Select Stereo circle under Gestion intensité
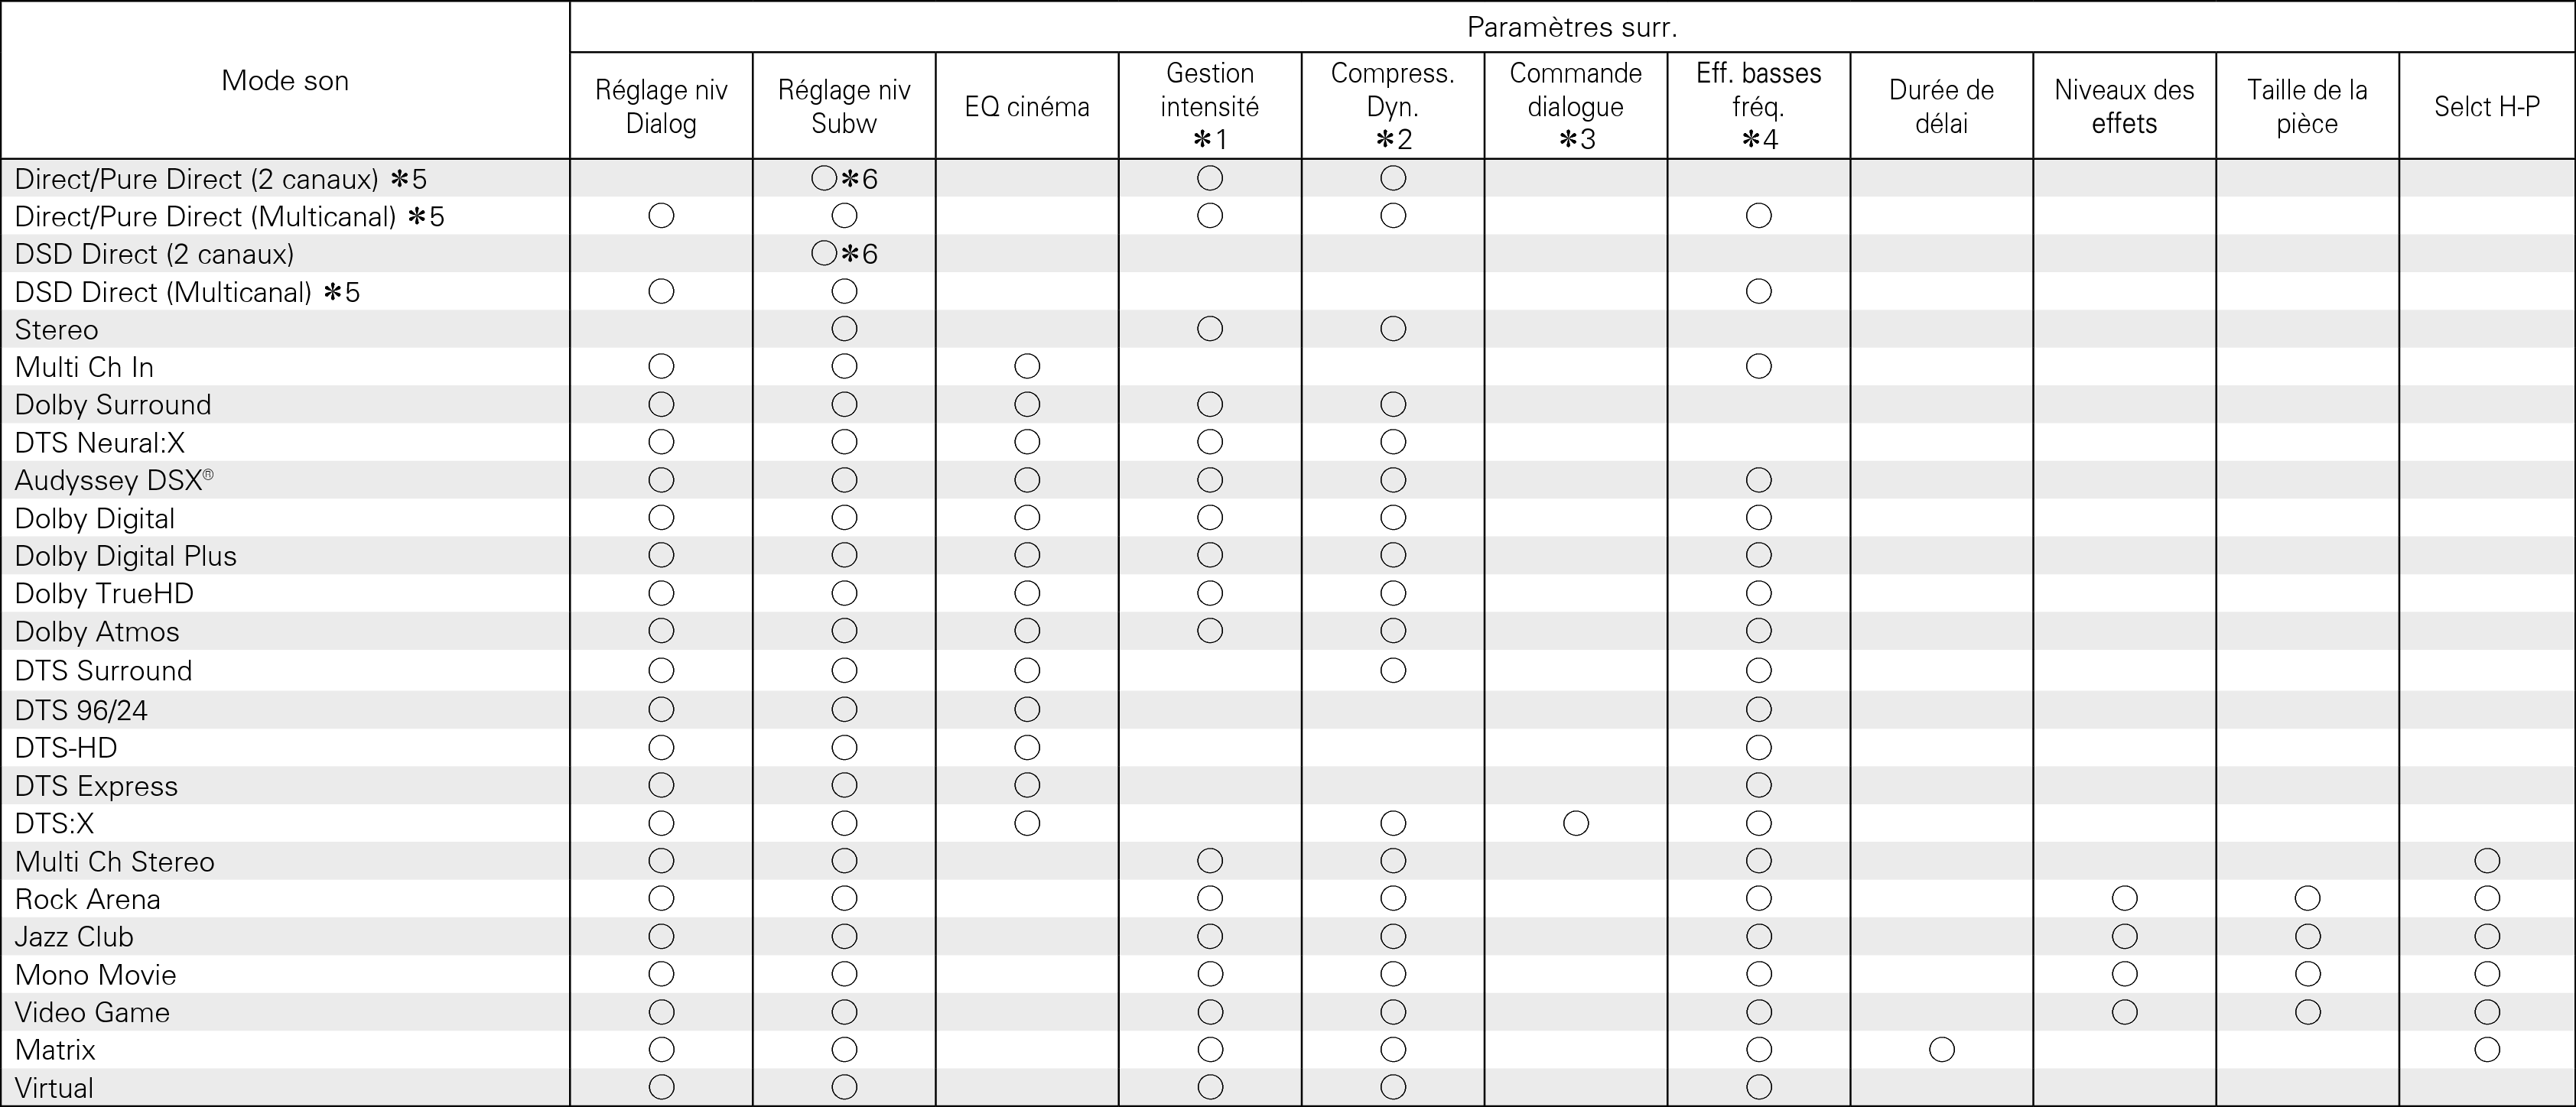The height and width of the screenshot is (1107, 2576). tap(1210, 329)
